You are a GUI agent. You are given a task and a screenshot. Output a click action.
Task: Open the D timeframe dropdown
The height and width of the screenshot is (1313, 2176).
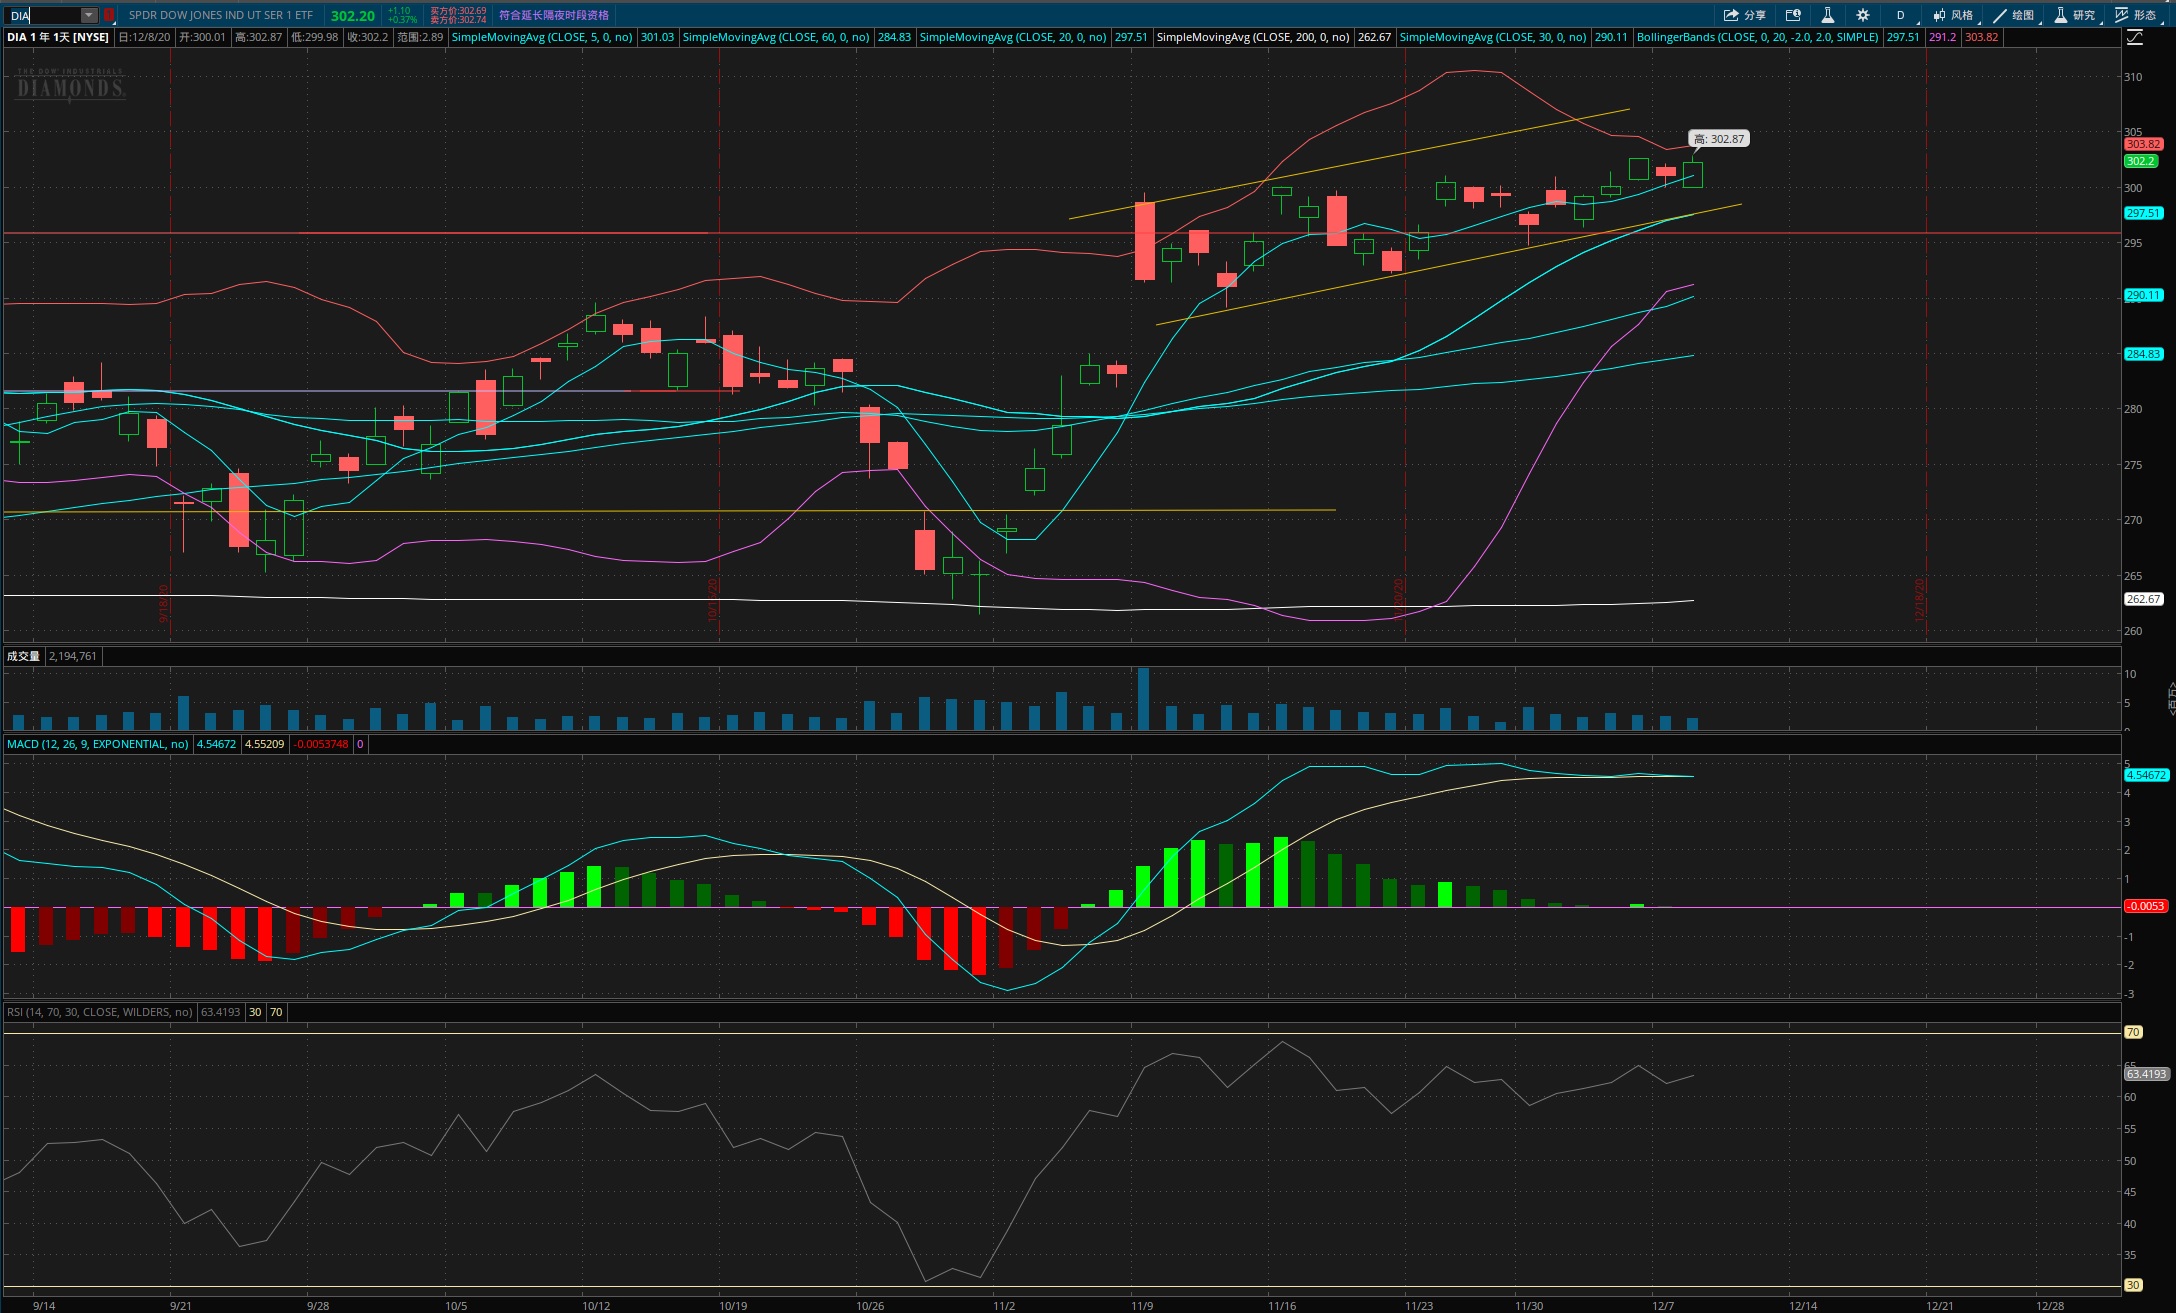pos(1901,15)
